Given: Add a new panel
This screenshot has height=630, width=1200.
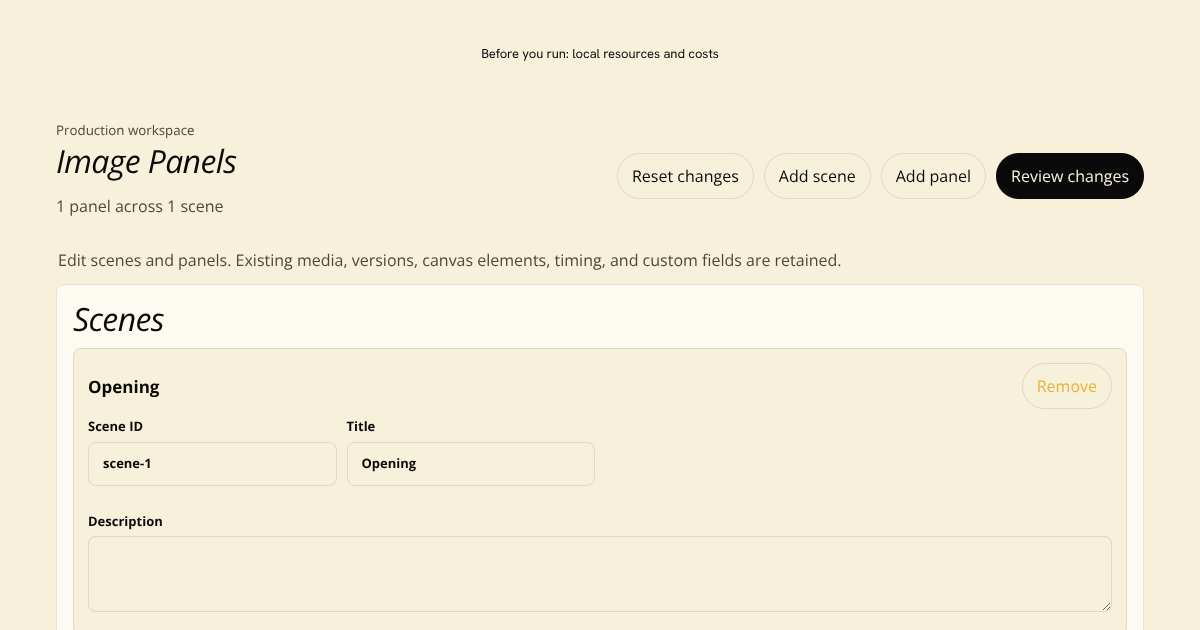Looking at the screenshot, I should [x=933, y=176].
